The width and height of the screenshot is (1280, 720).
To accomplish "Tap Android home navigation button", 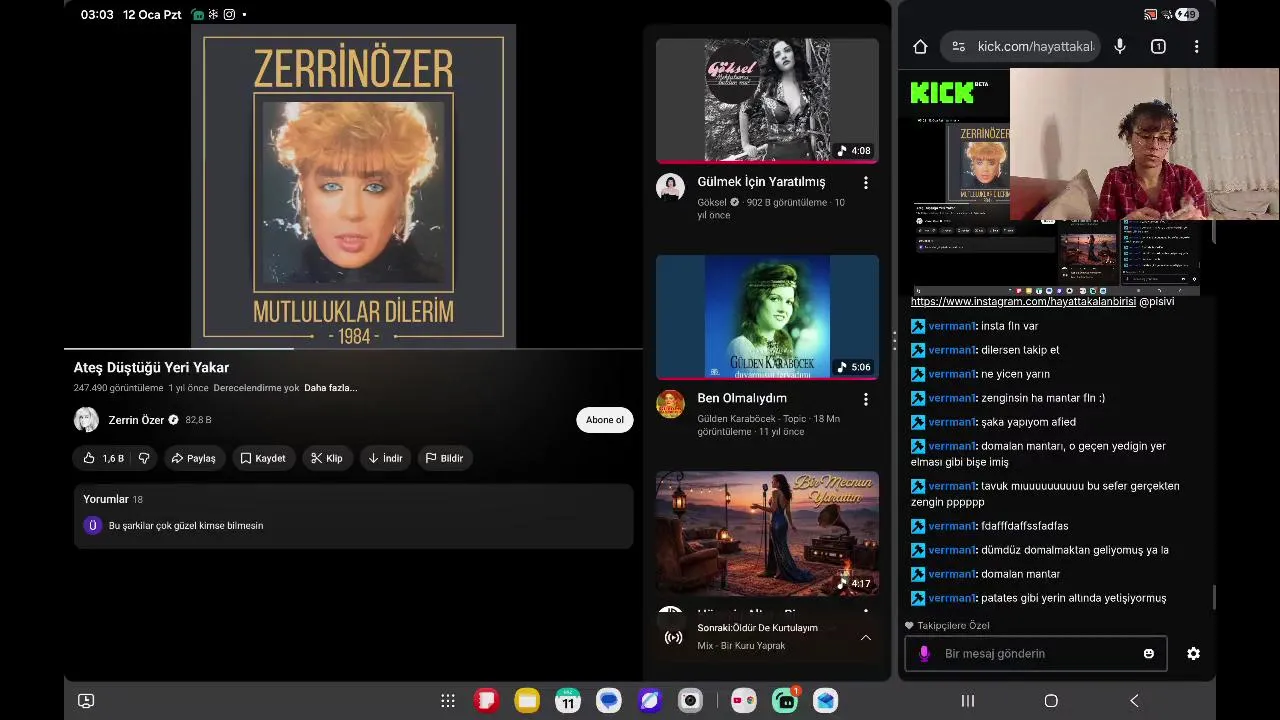I will pos(1051,701).
